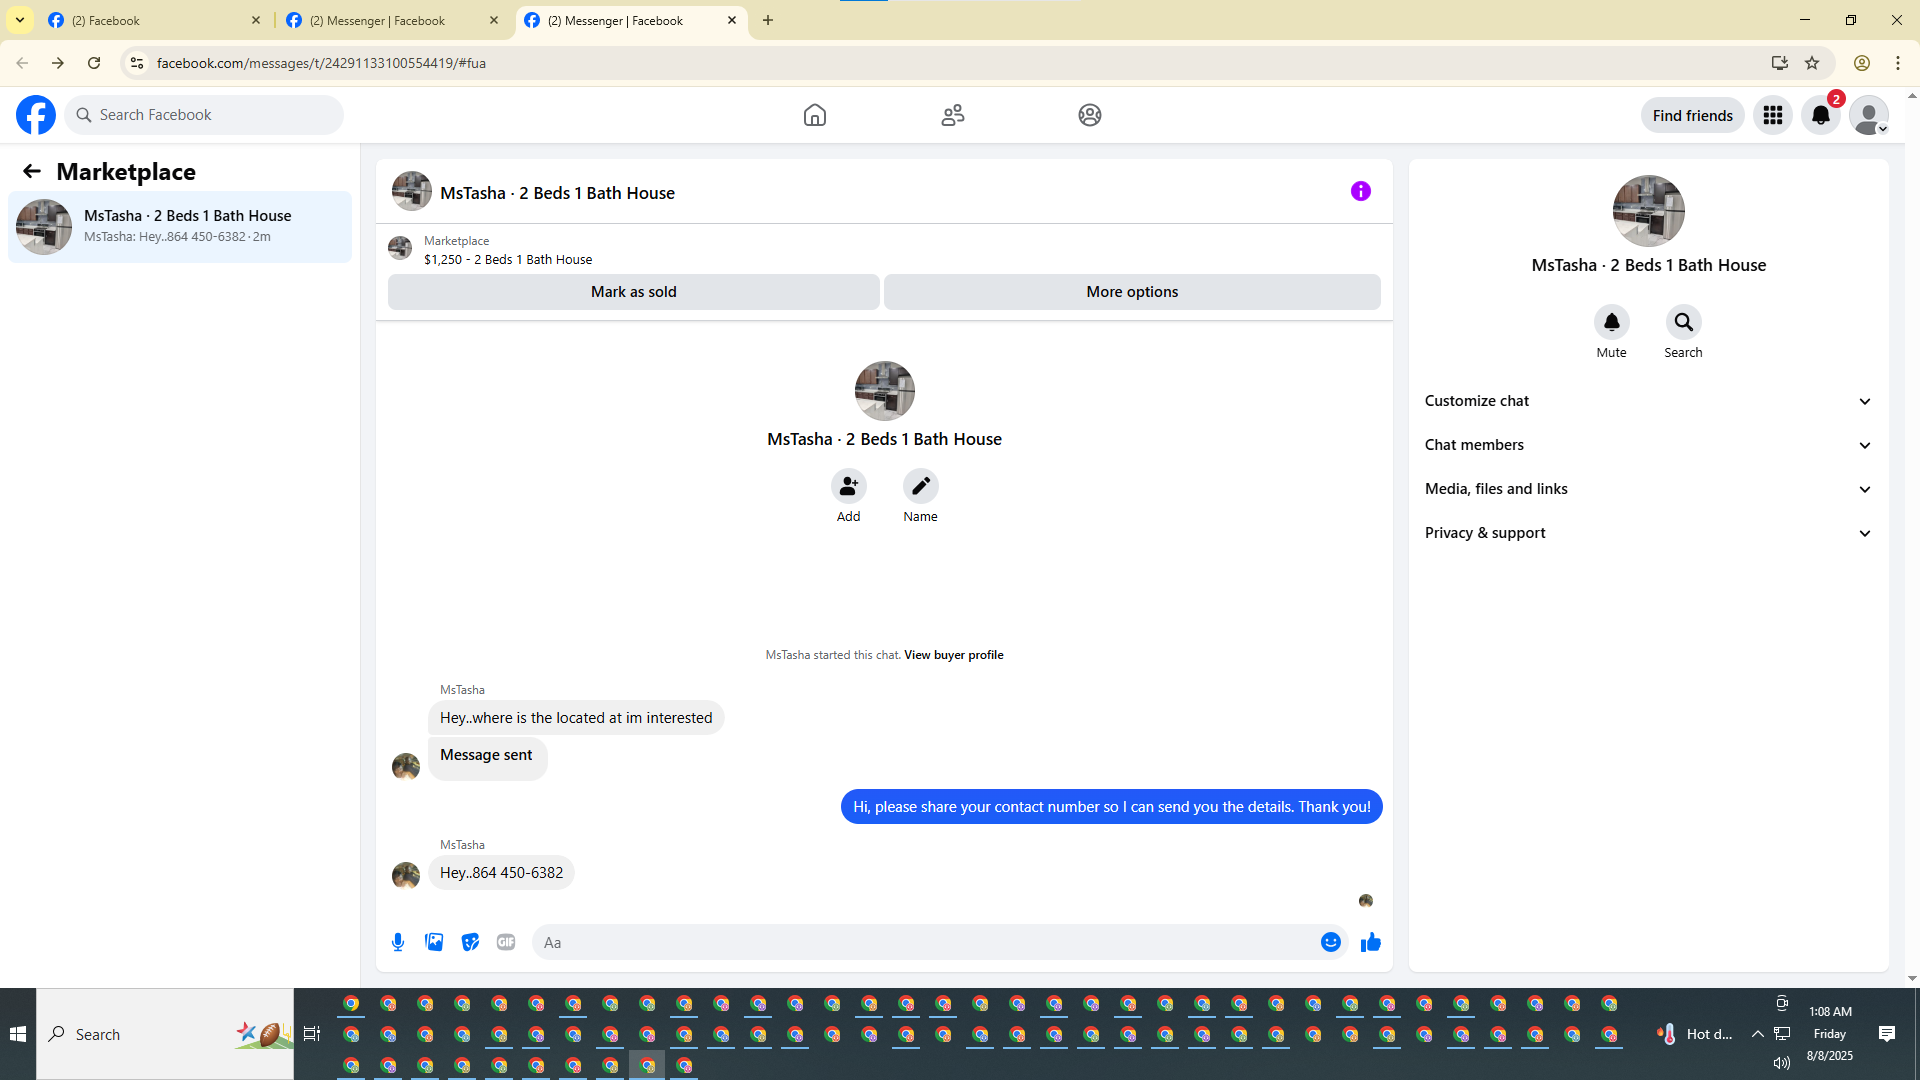Mute this conversation with bell icon
The height and width of the screenshot is (1080, 1920).
click(1611, 322)
